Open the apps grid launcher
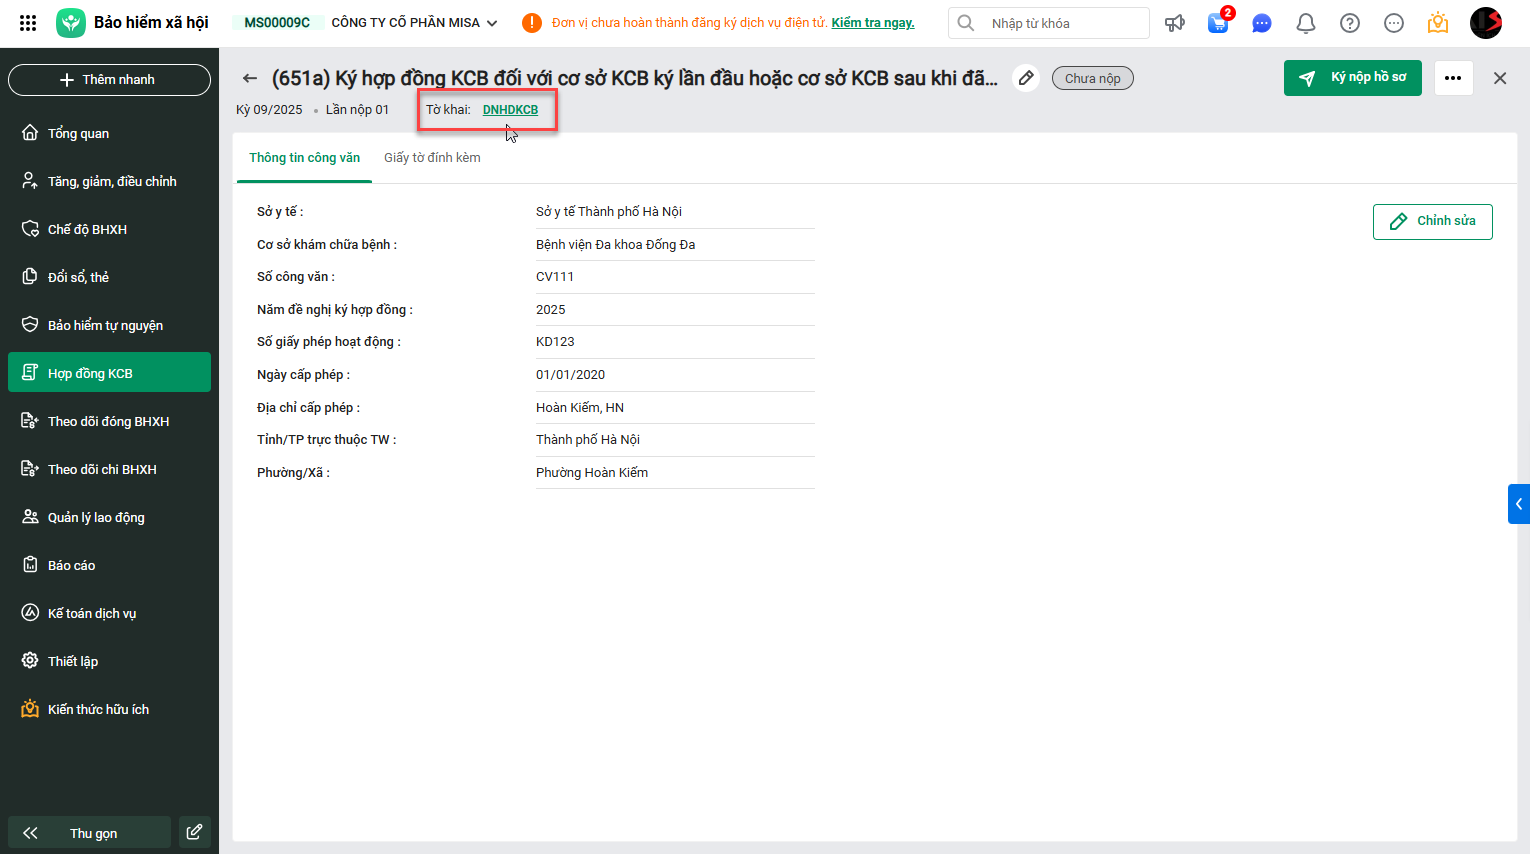Viewport: 1530px width, 854px height. click(28, 22)
